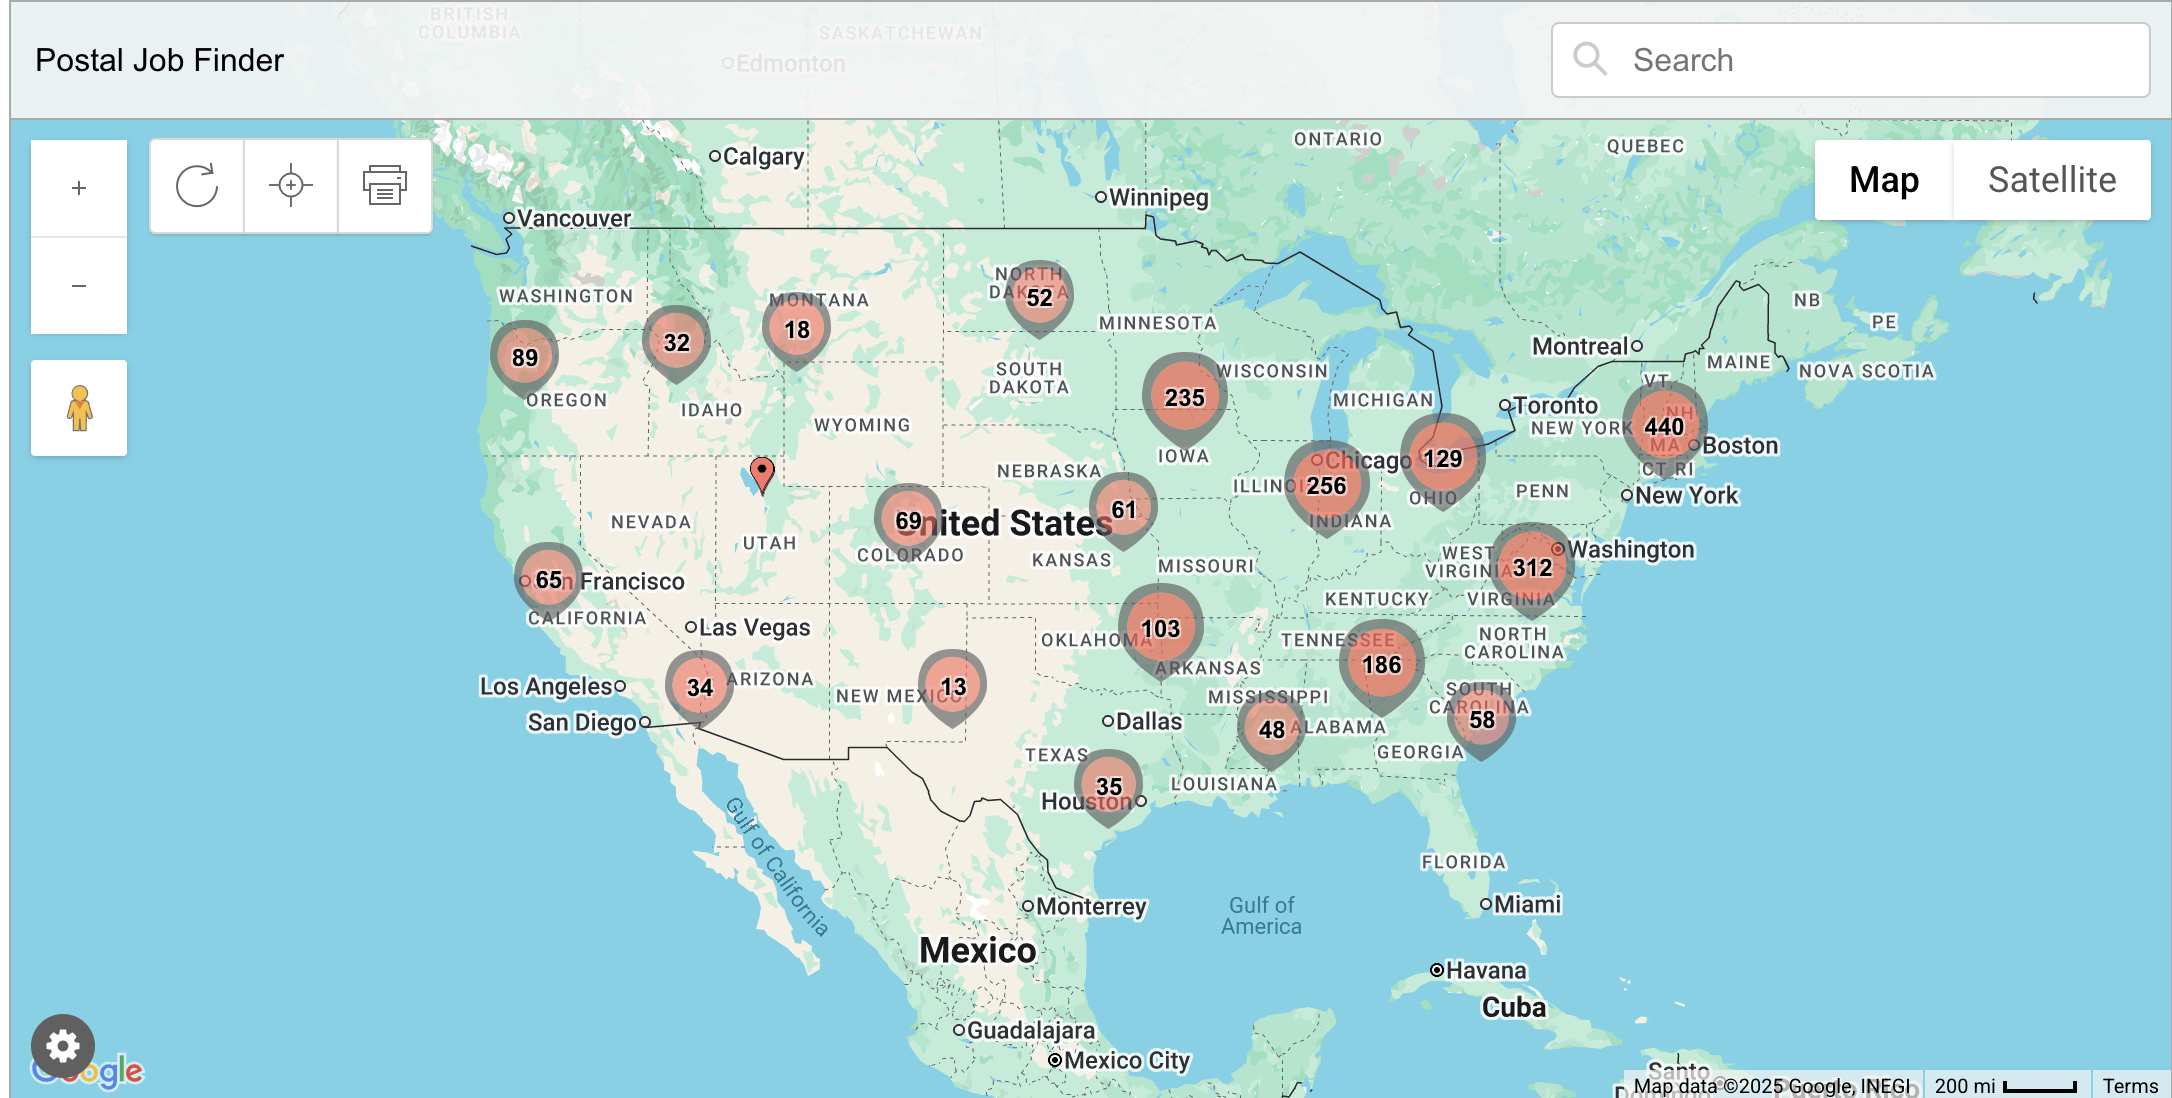The height and width of the screenshot is (1098, 2172).
Task: Open the 35 cluster near Houston
Action: pos(1108,787)
